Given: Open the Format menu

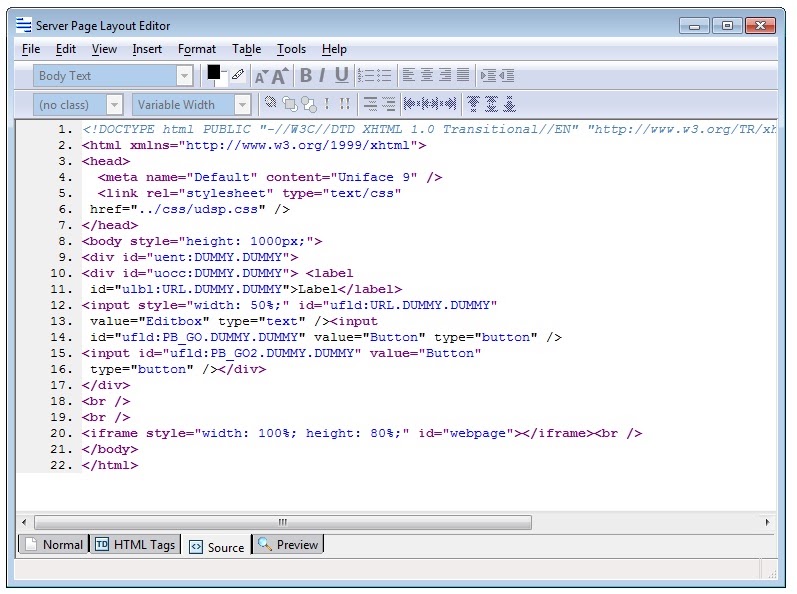Looking at the screenshot, I should coord(197,49).
